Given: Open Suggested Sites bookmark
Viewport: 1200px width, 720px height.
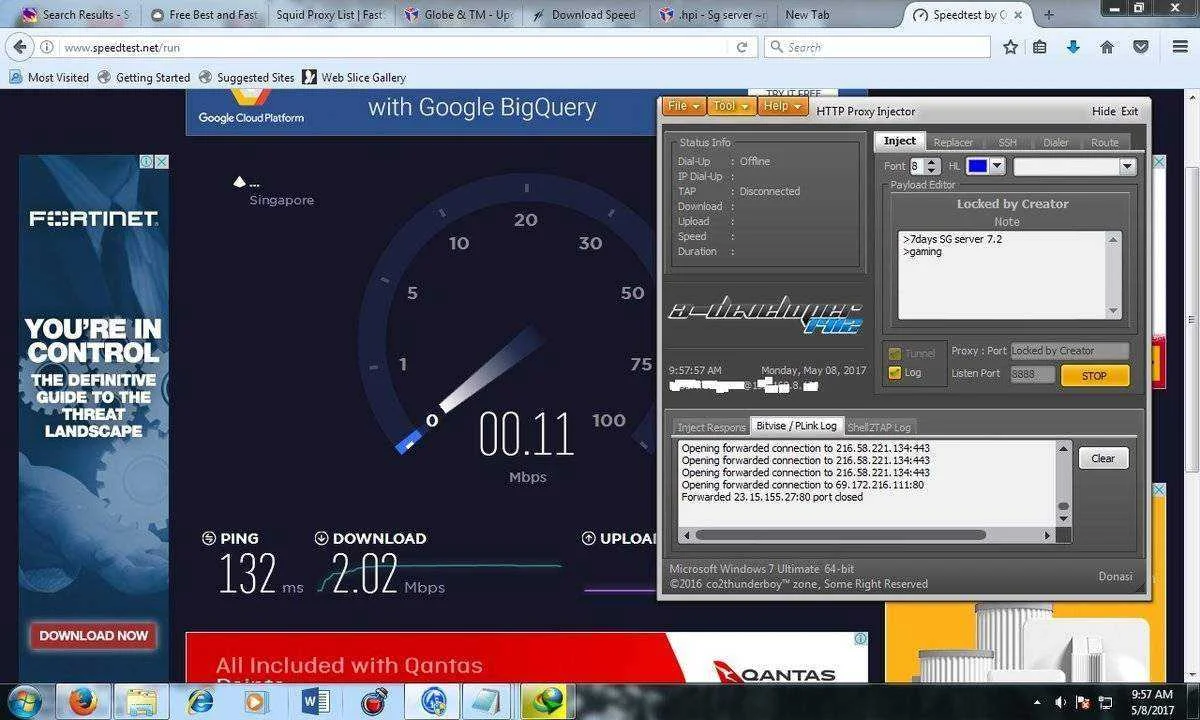Looking at the screenshot, I should [246, 77].
